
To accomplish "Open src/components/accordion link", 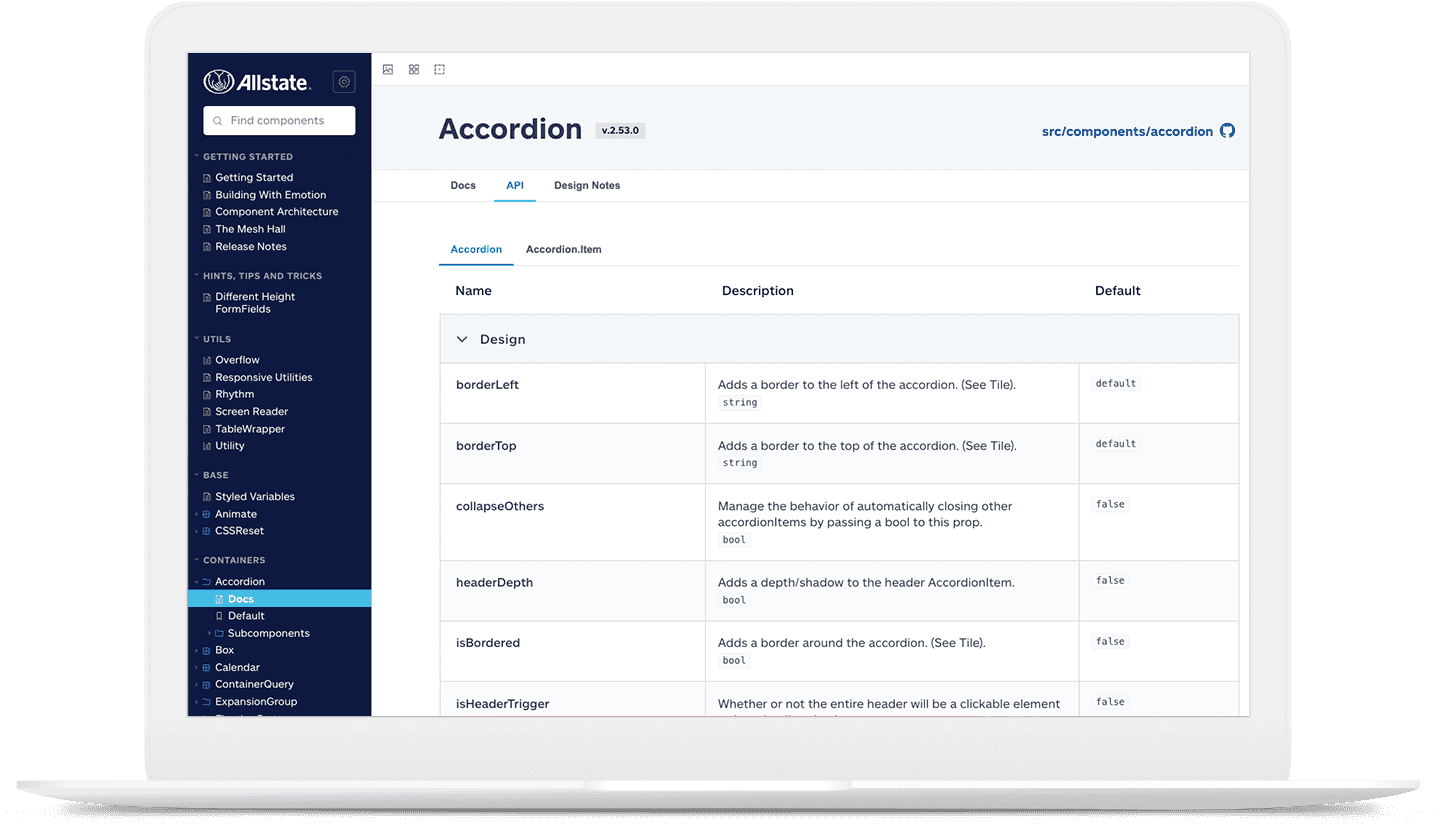I will tap(1127, 131).
